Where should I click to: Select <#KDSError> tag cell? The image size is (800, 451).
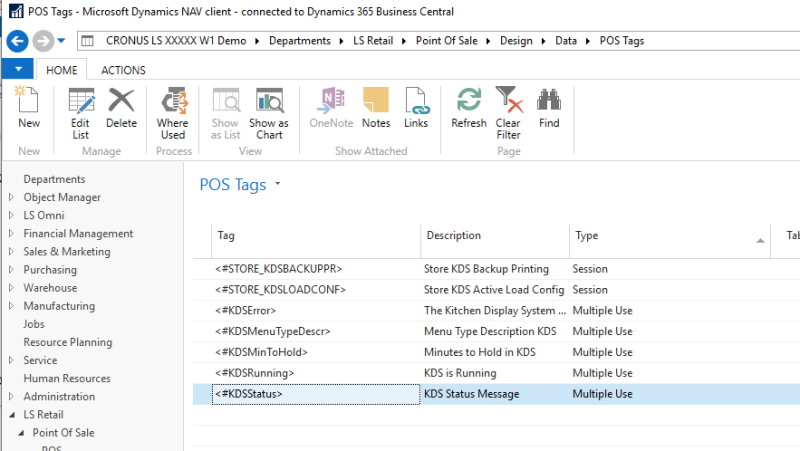pos(316,311)
